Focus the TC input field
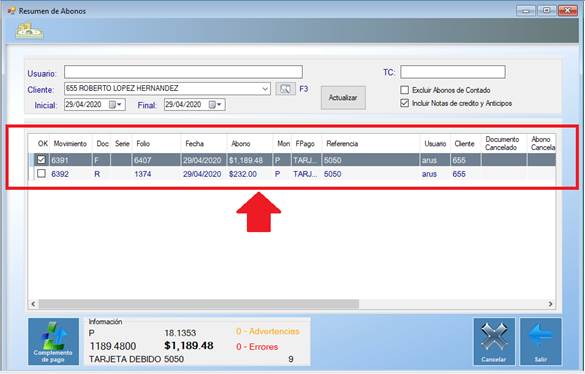Screen dimensions: 585x374 pyautogui.click(x=453, y=72)
